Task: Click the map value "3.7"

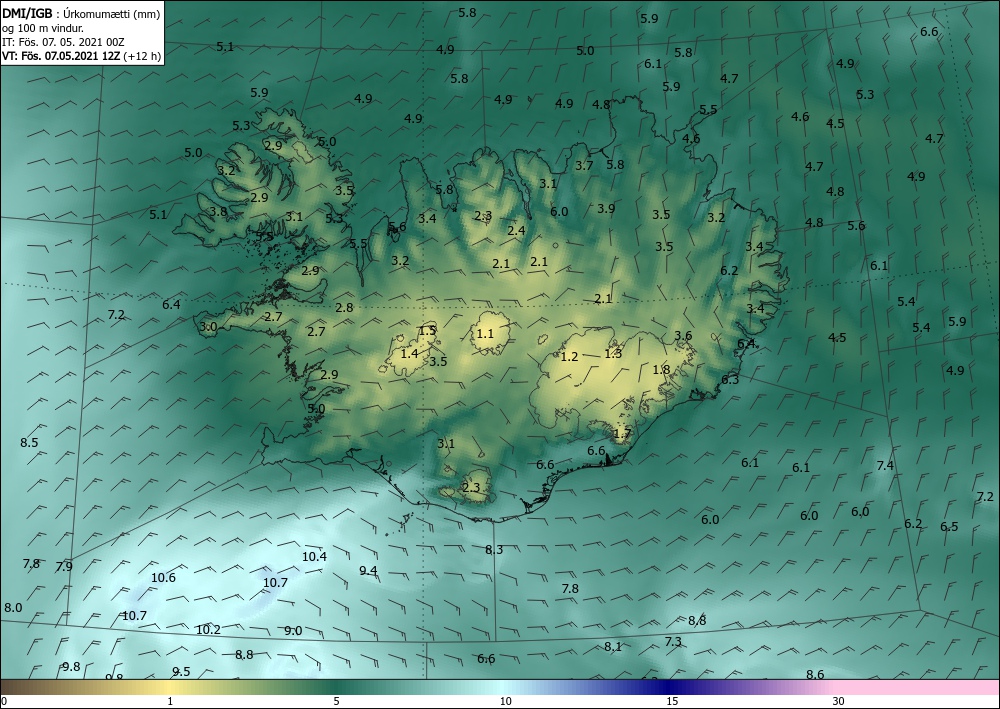Action: pyautogui.click(x=584, y=166)
